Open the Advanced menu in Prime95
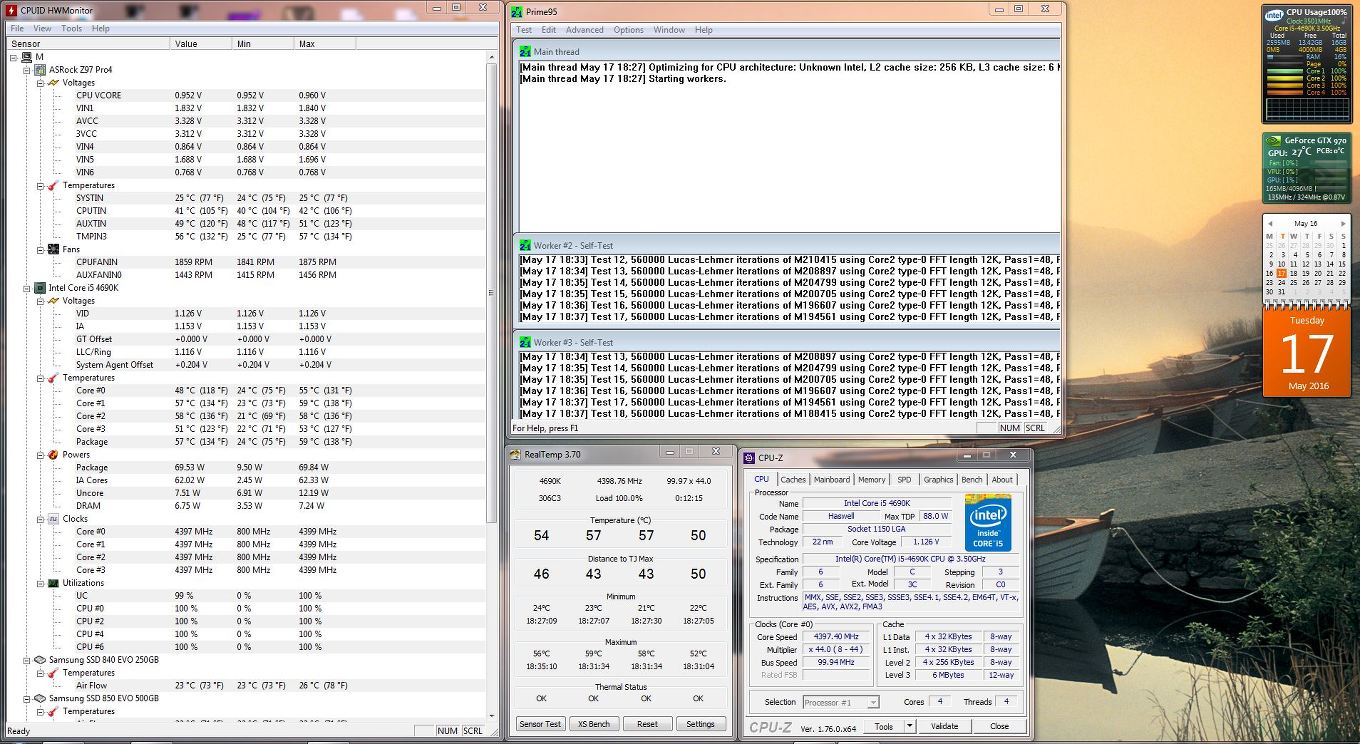 coord(584,30)
